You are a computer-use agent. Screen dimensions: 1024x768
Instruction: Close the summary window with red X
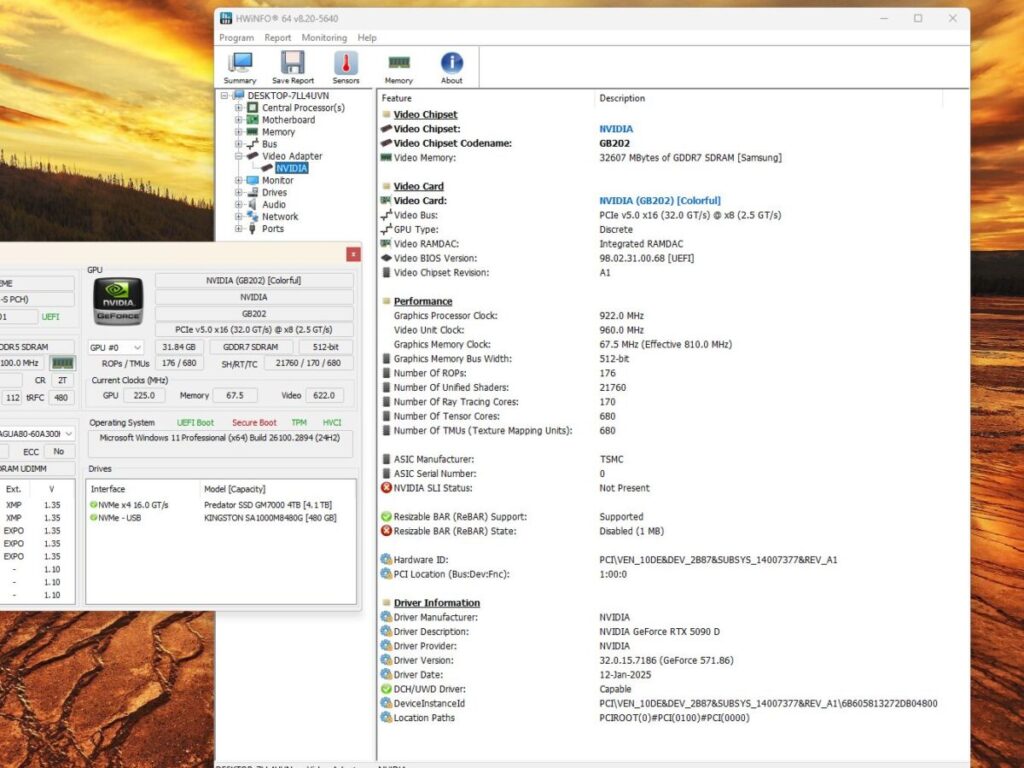[x=353, y=254]
